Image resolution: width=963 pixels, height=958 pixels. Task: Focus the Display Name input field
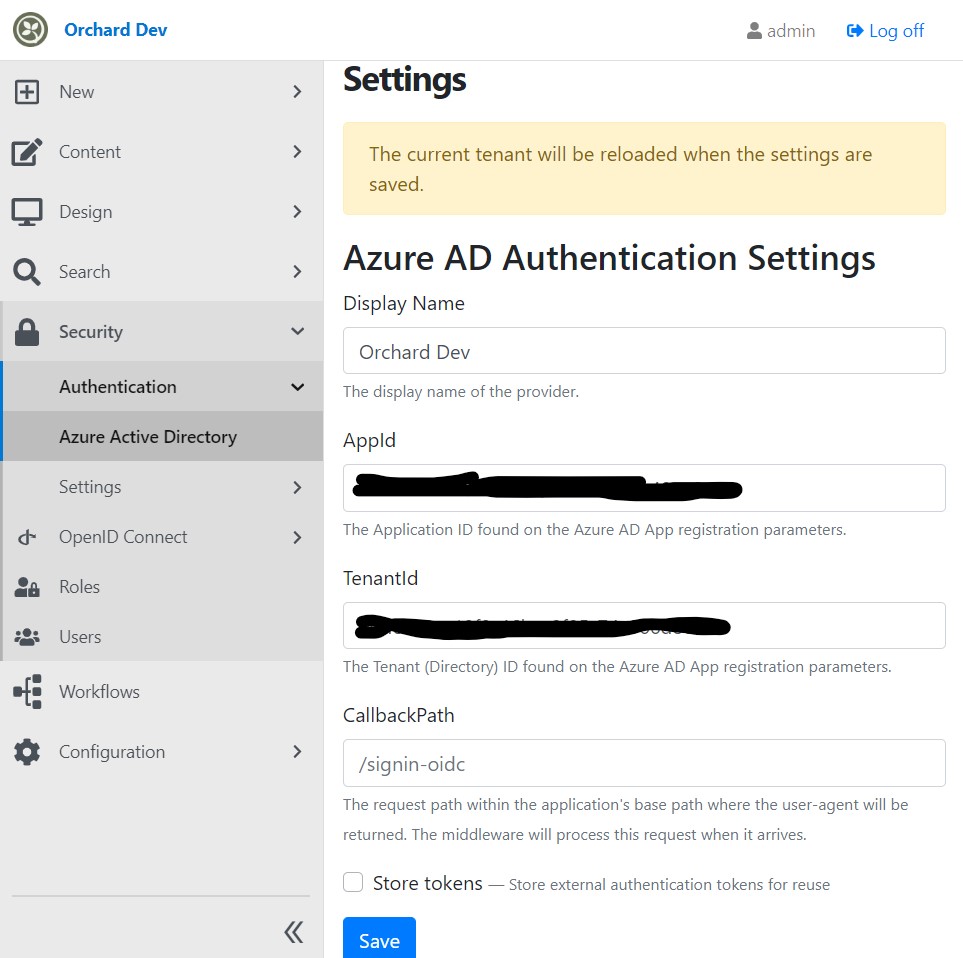[x=644, y=351]
